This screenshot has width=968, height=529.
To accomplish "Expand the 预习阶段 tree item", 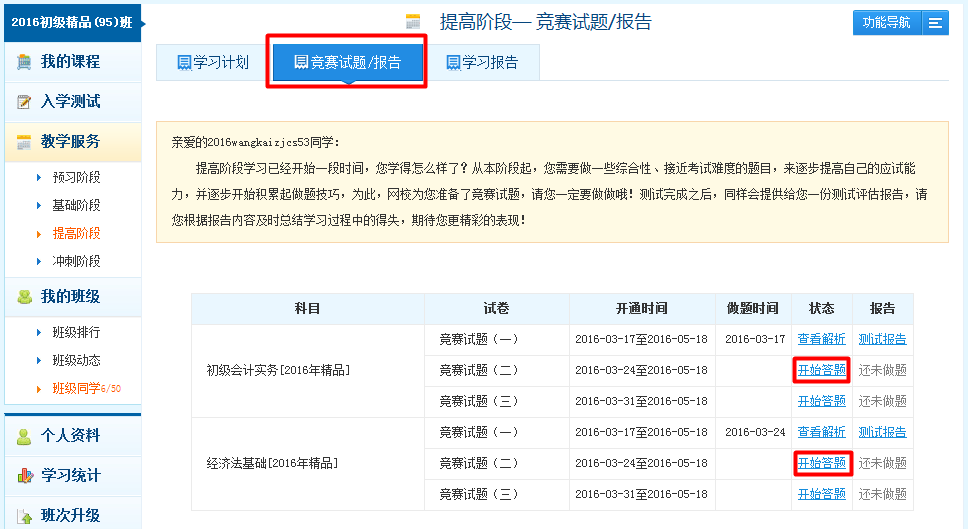I will pos(76,178).
